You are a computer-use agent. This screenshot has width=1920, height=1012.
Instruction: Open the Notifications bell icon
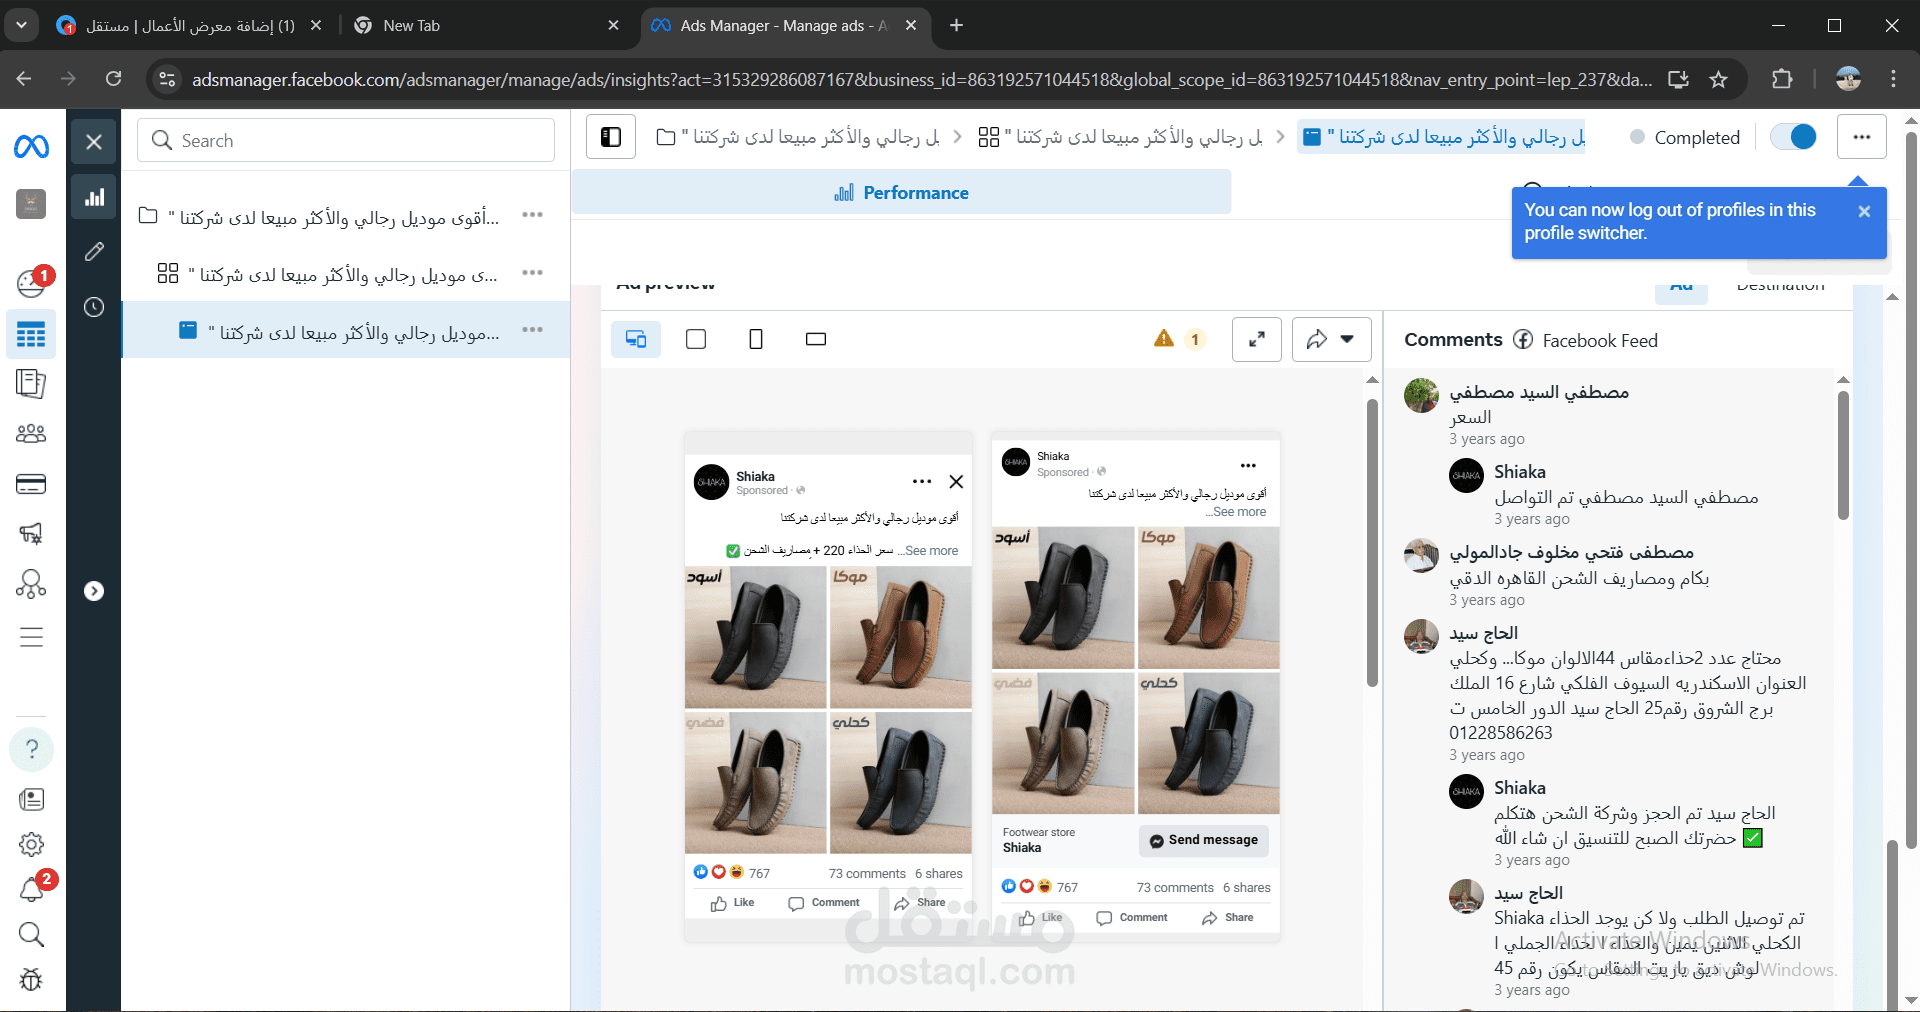coord(31,890)
